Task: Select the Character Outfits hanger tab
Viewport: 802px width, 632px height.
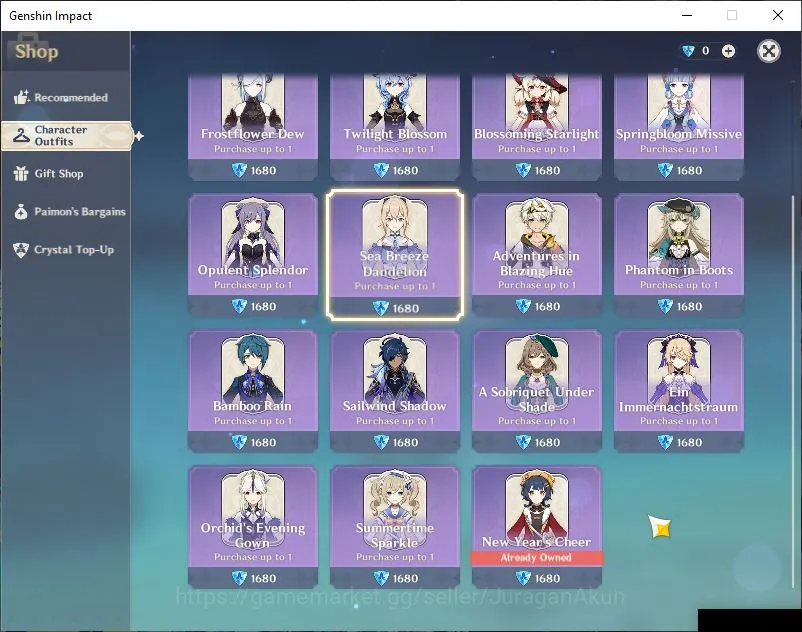Action: [x=66, y=136]
